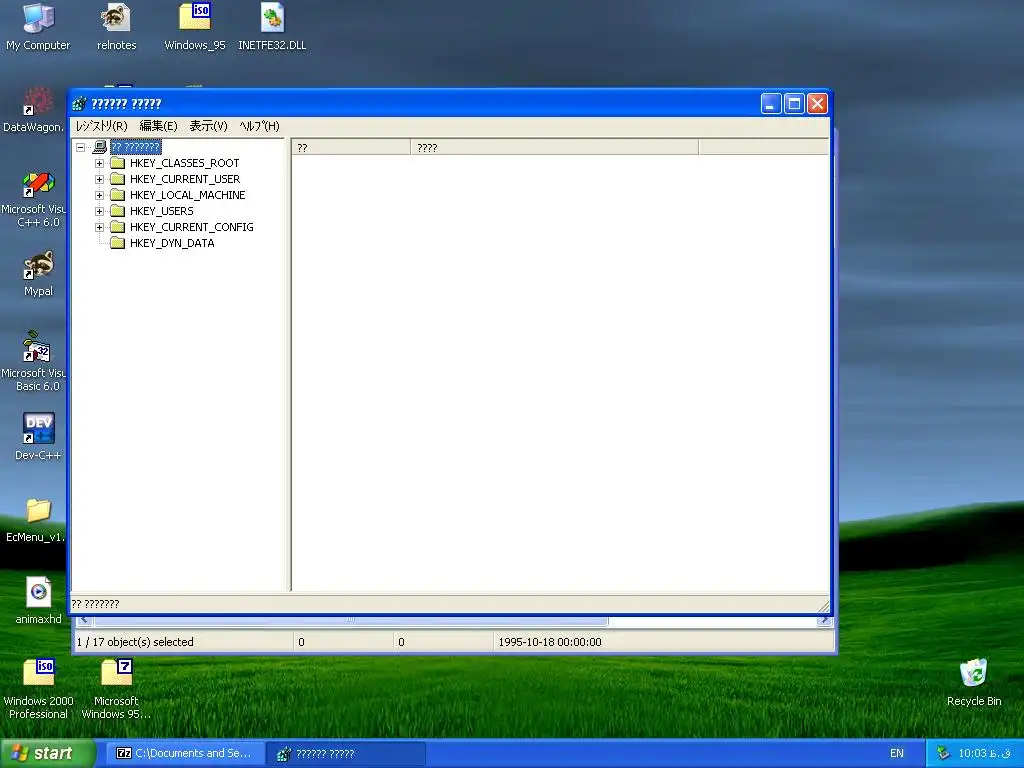The width and height of the screenshot is (1024, 768).
Task: Collapse the root computer node
Action: [x=80, y=148]
